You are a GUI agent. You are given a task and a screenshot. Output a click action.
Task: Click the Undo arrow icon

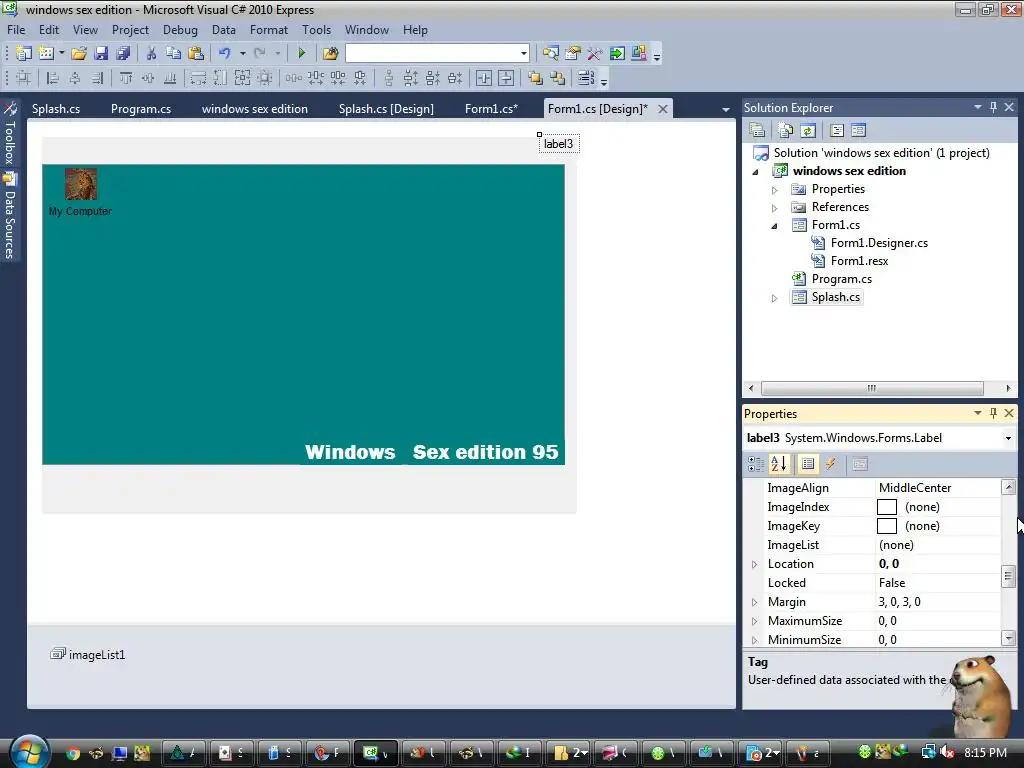coord(225,54)
